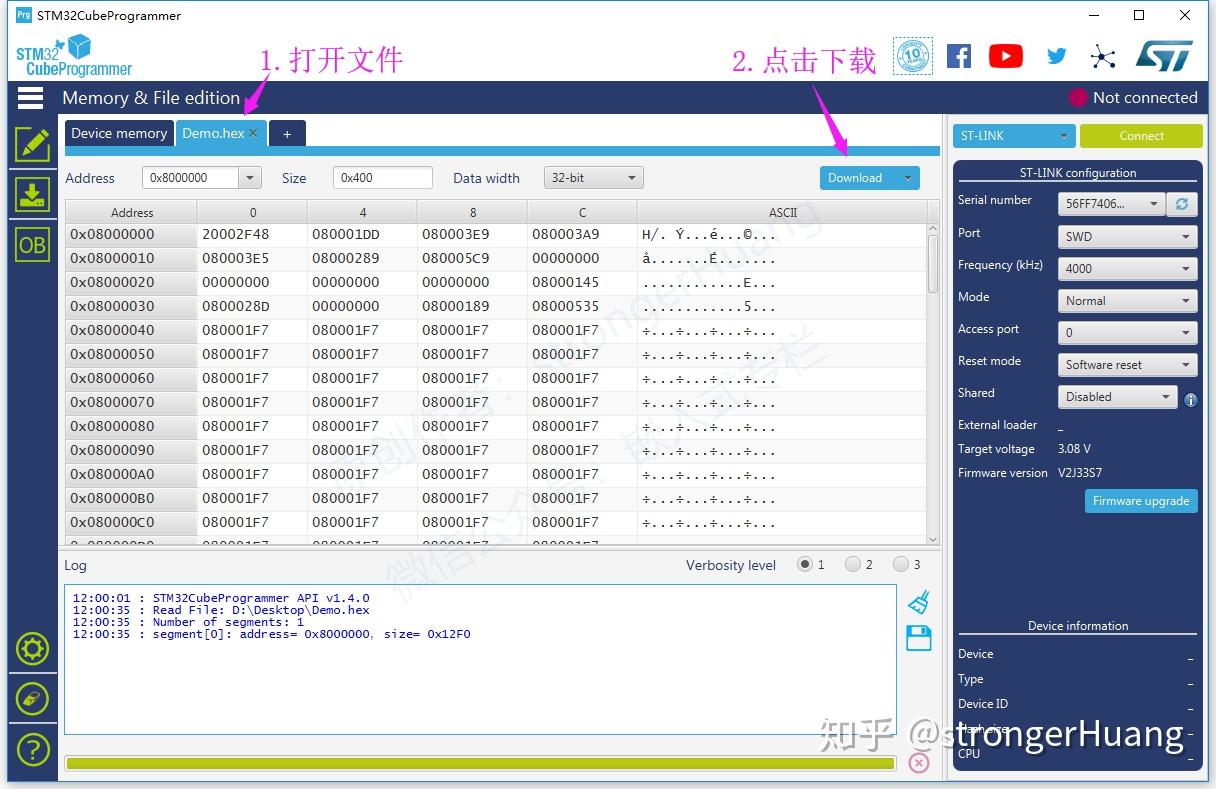The height and width of the screenshot is (789, 1216).
Task: Open the Option Bytes OB panel
Action: (x=32, y=244)
